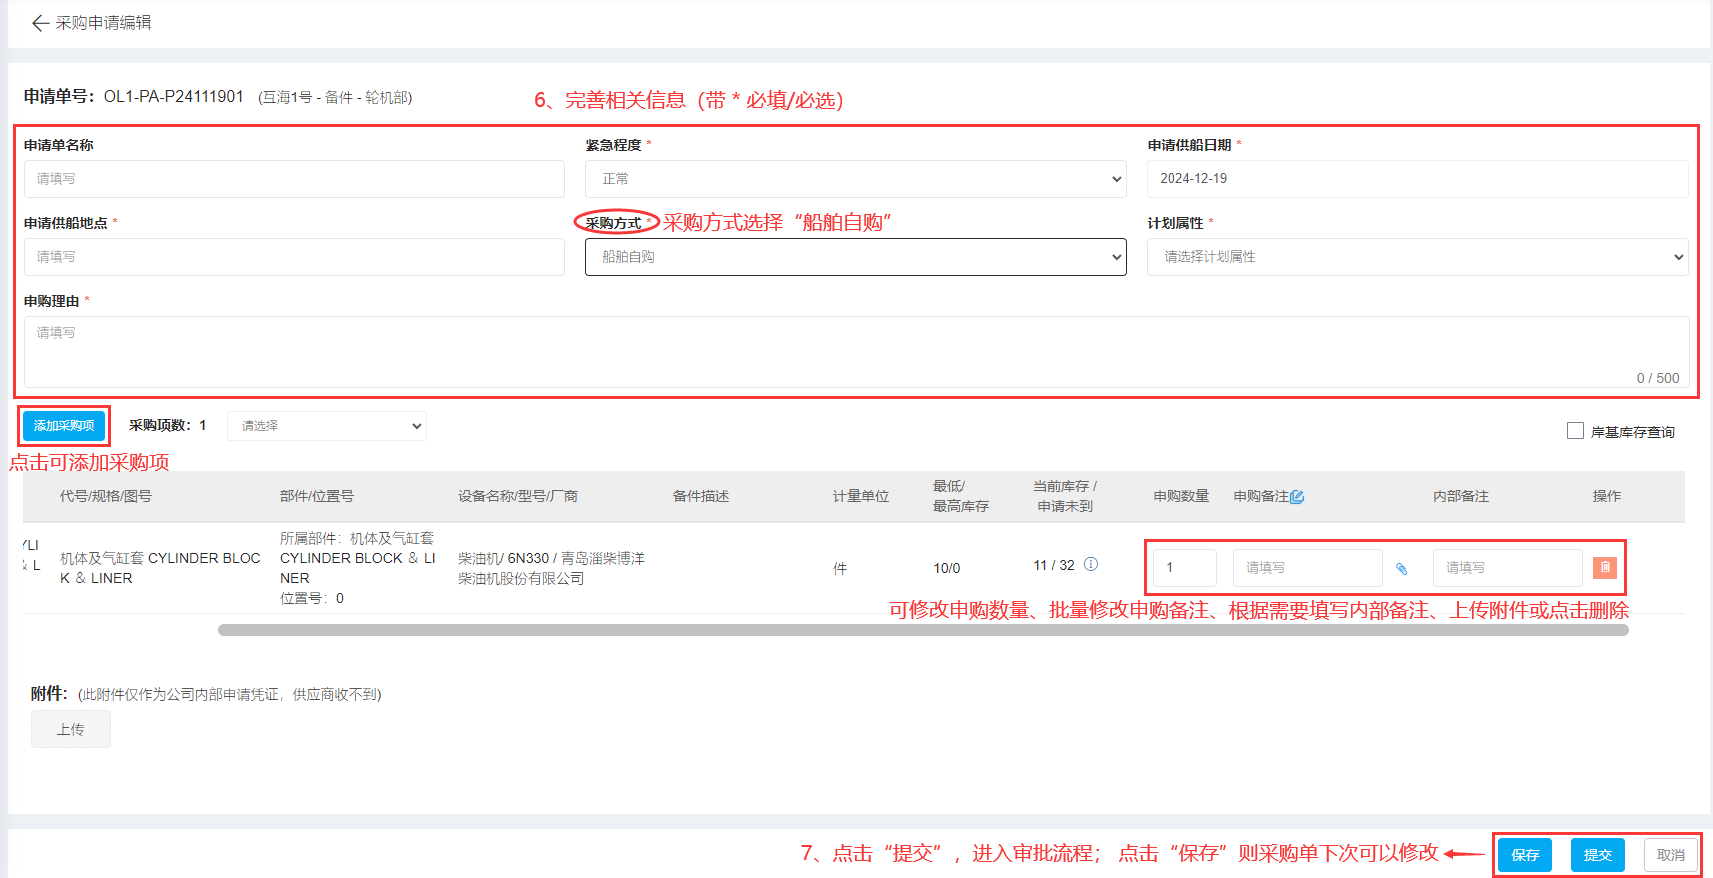Focus the 申请供船地点 input field
The height and width of the screenshot is (878, 1713).
(294, 257)
